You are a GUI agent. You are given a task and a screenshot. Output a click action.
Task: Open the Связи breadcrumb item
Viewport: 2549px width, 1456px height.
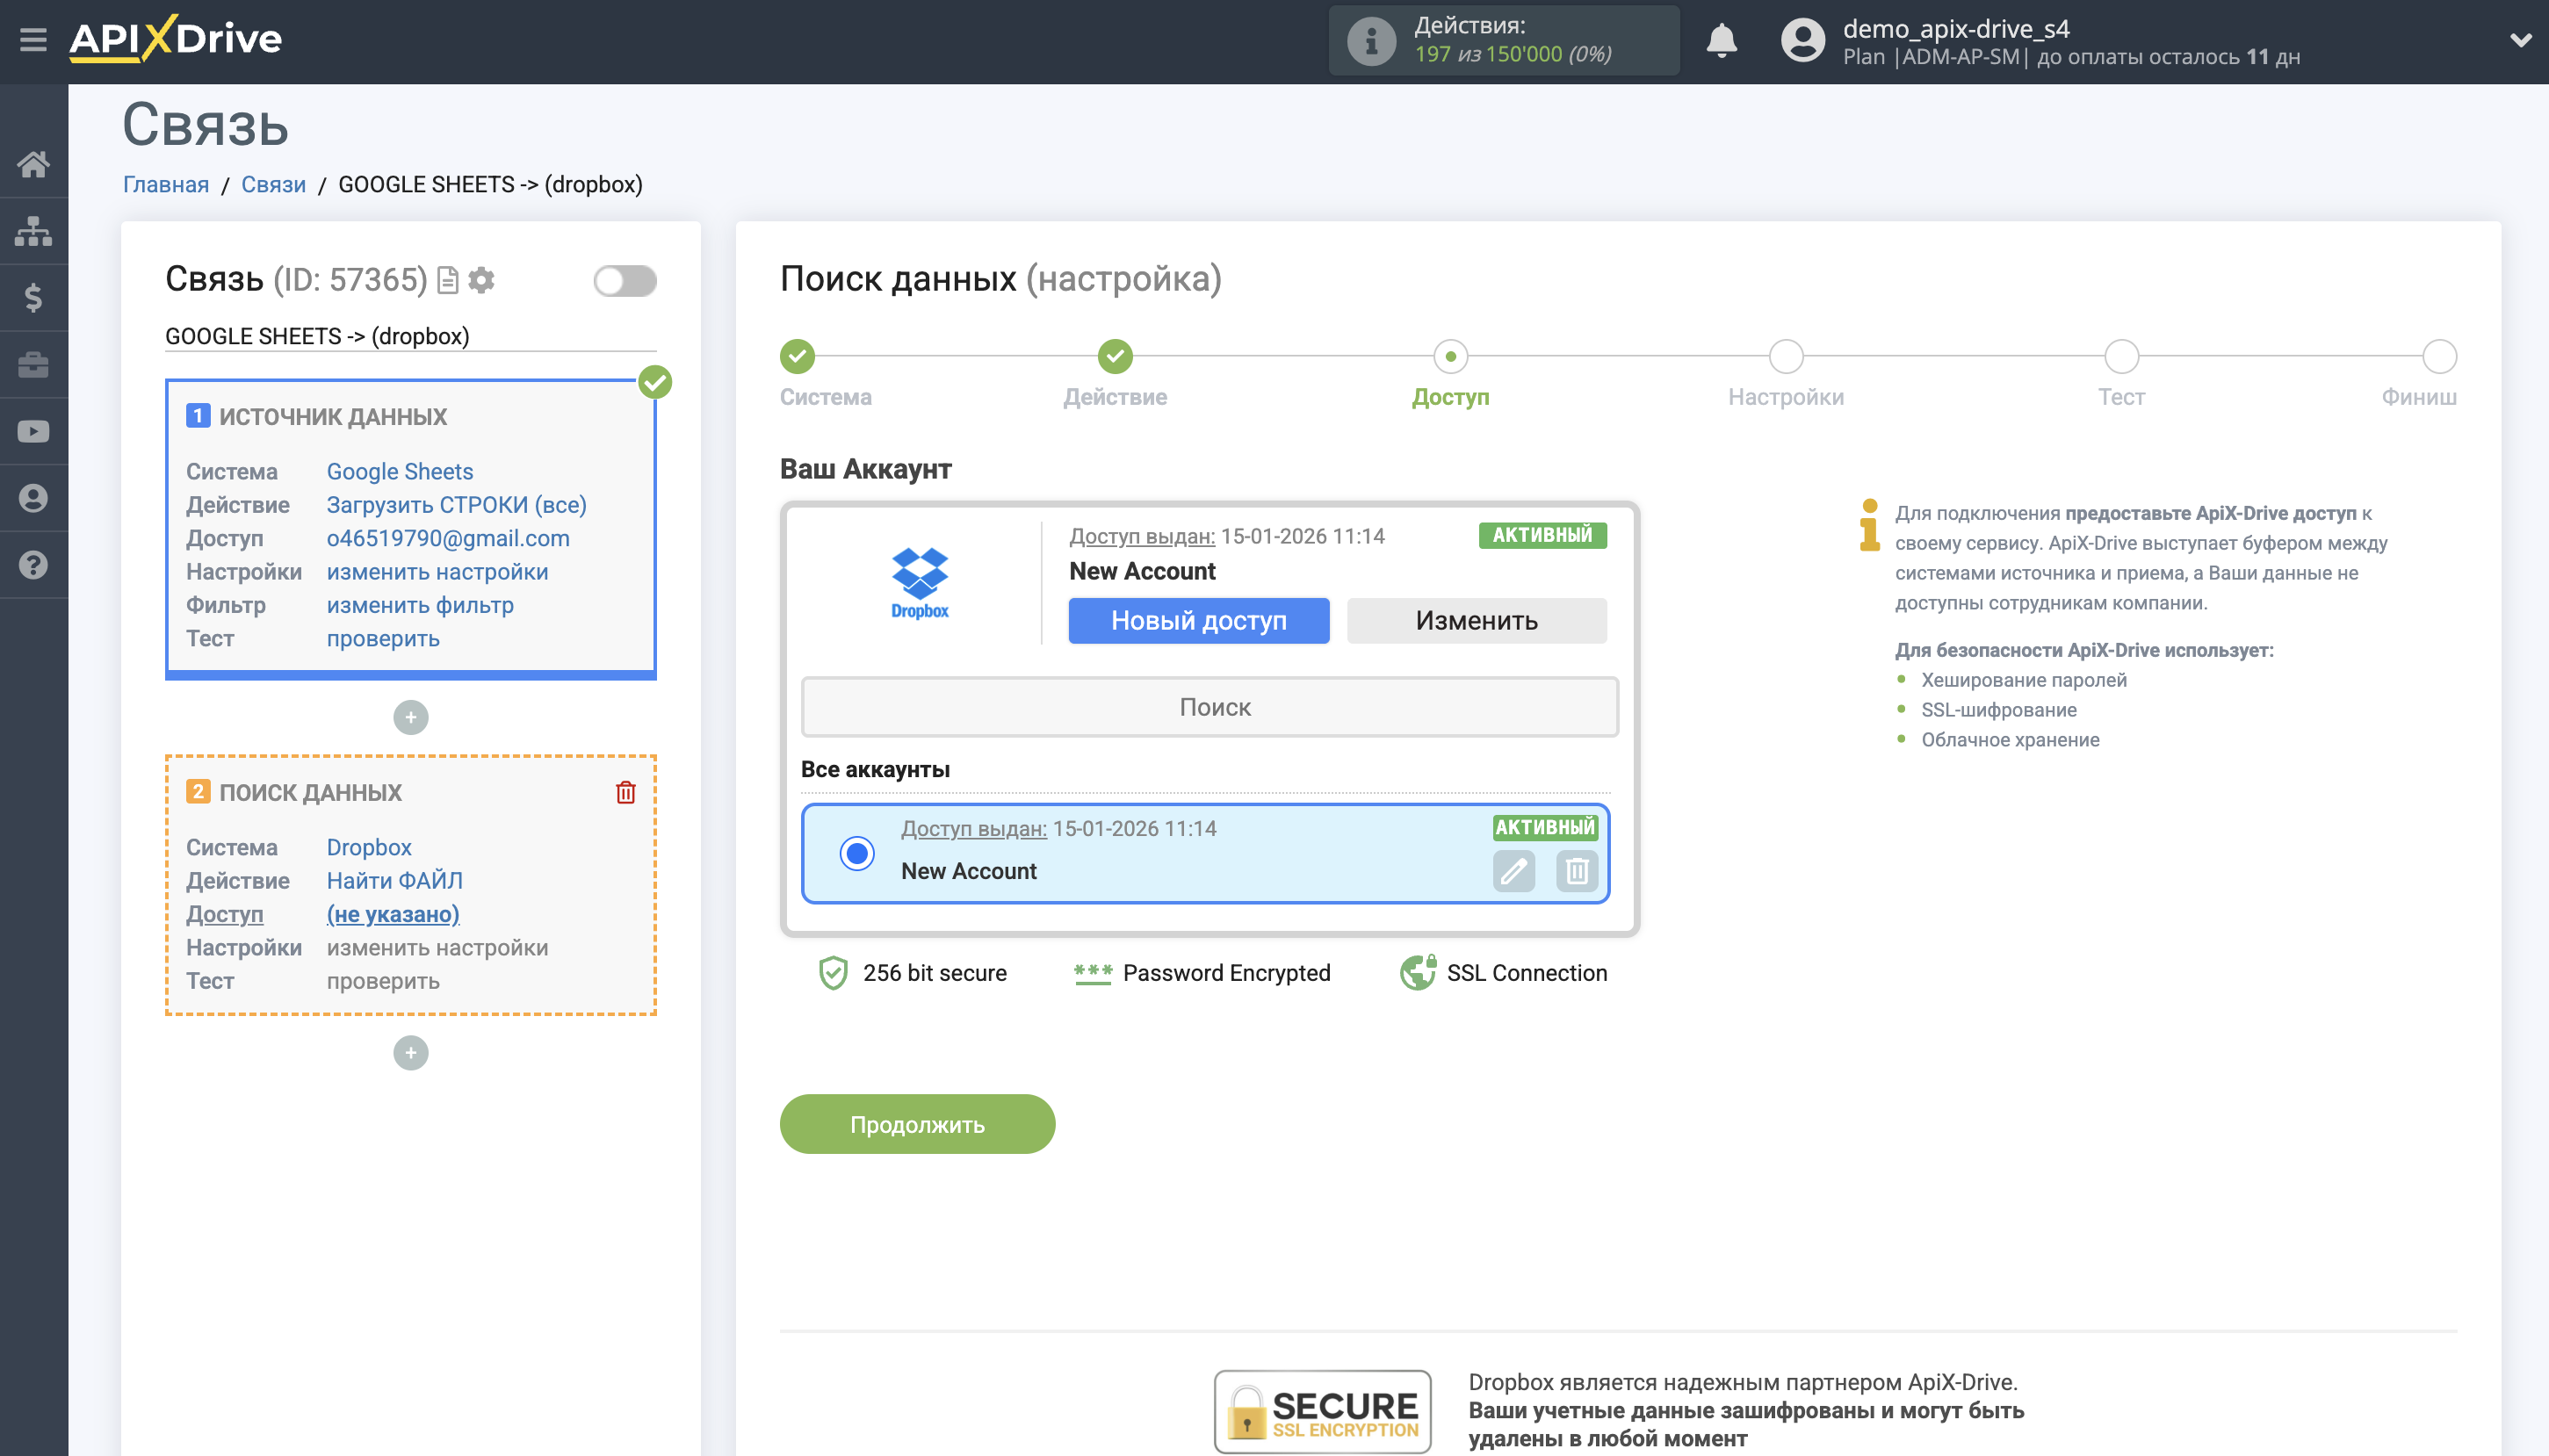273,184
